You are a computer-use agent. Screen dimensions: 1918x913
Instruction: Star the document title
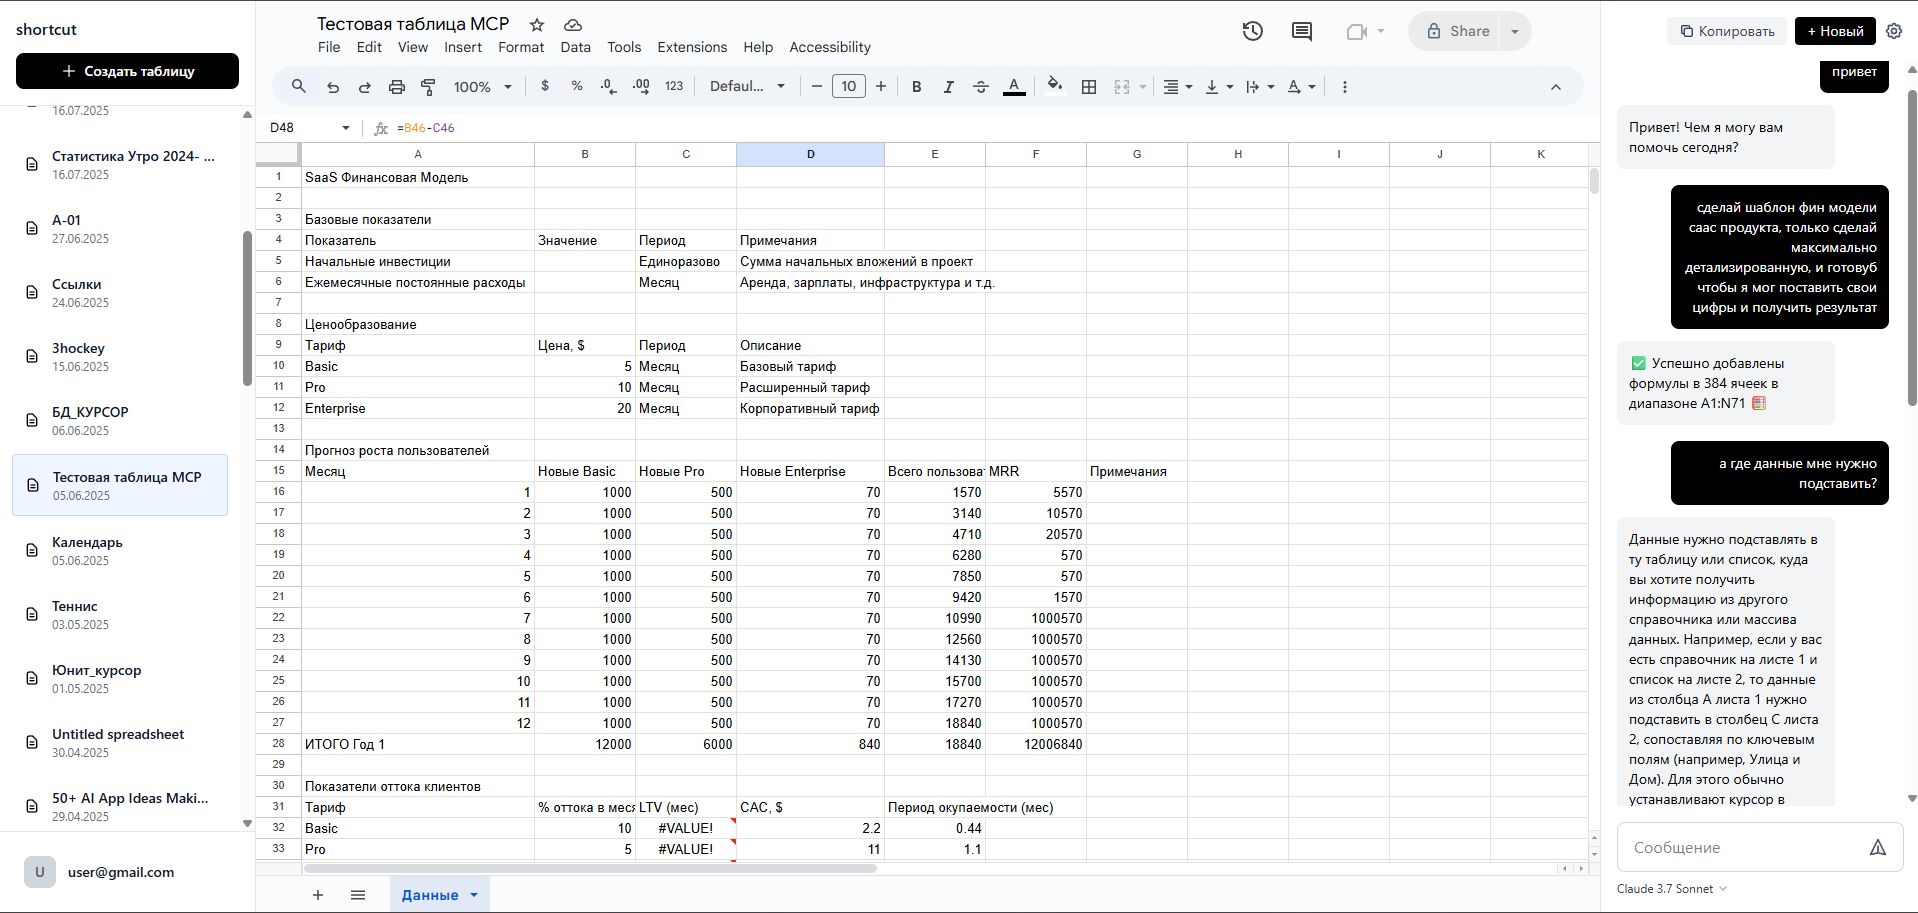(x=537, y=24)
